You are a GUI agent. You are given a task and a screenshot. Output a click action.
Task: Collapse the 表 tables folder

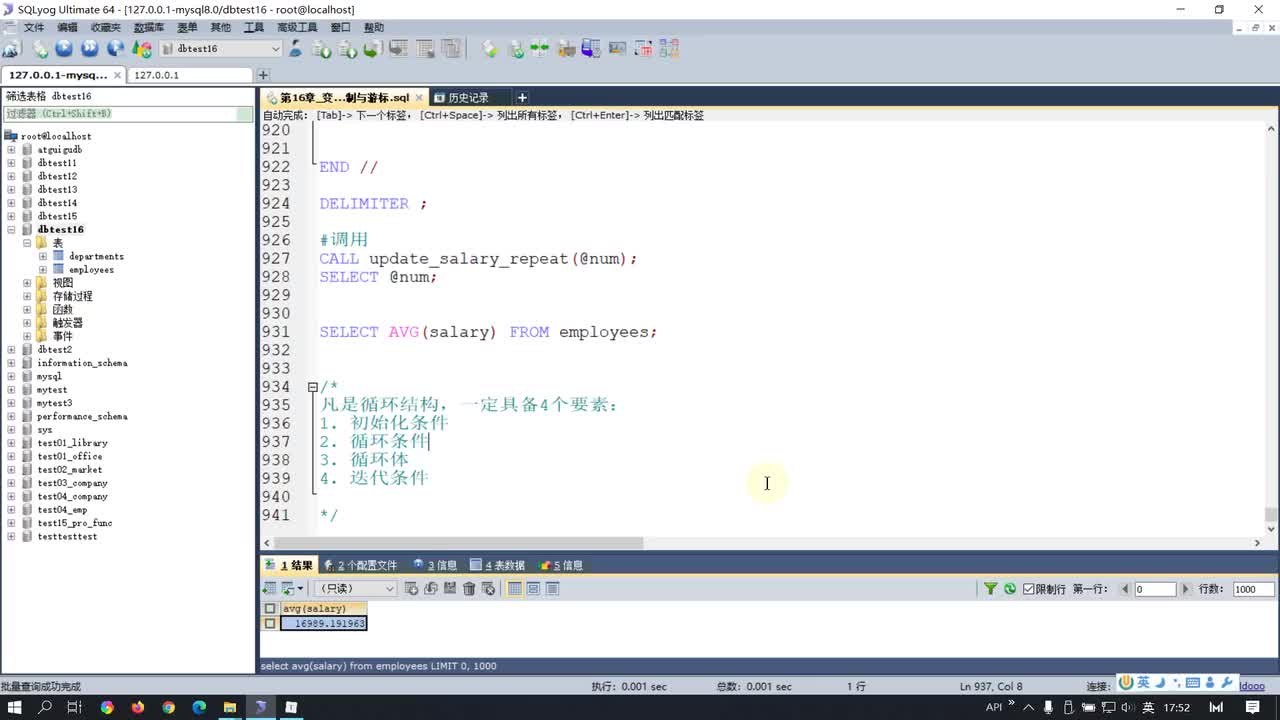pos(27,243)
